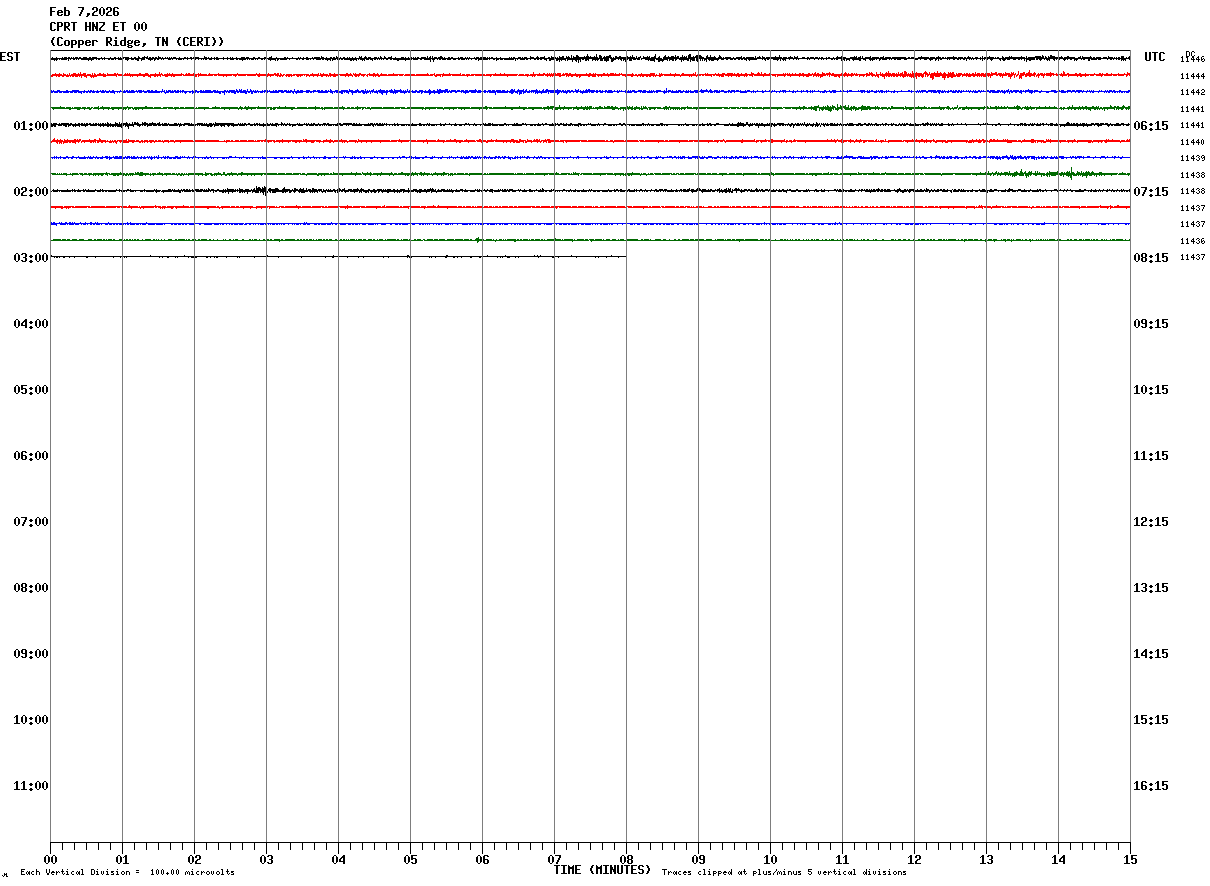The image size is (1210, 886).
Task: Click the 13:15 UTC time label
Action: point(1151,588)
